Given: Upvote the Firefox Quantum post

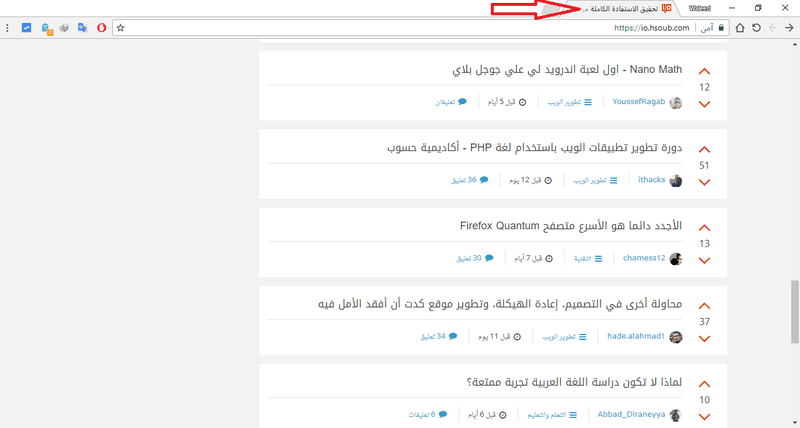Looking at the screenshot, I should tap(704, 228).
